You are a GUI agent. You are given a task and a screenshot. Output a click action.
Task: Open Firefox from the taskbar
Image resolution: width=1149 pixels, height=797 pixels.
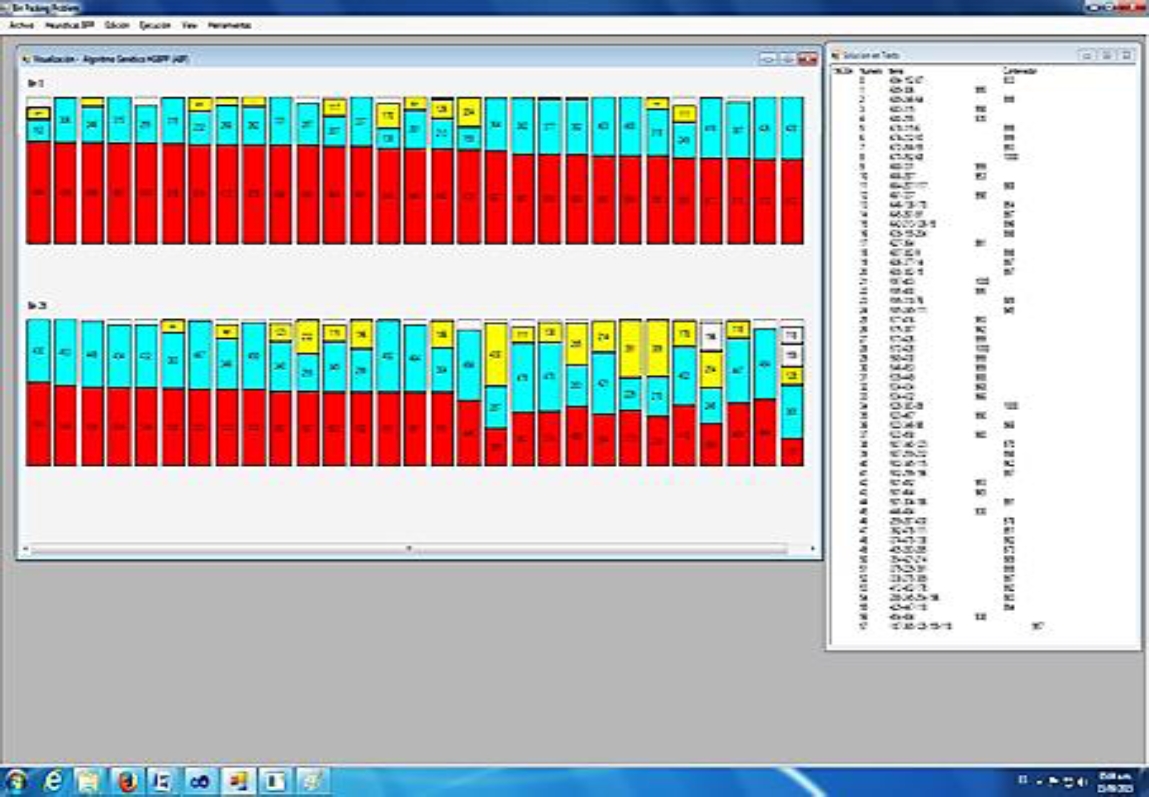(x=126, y=781)
